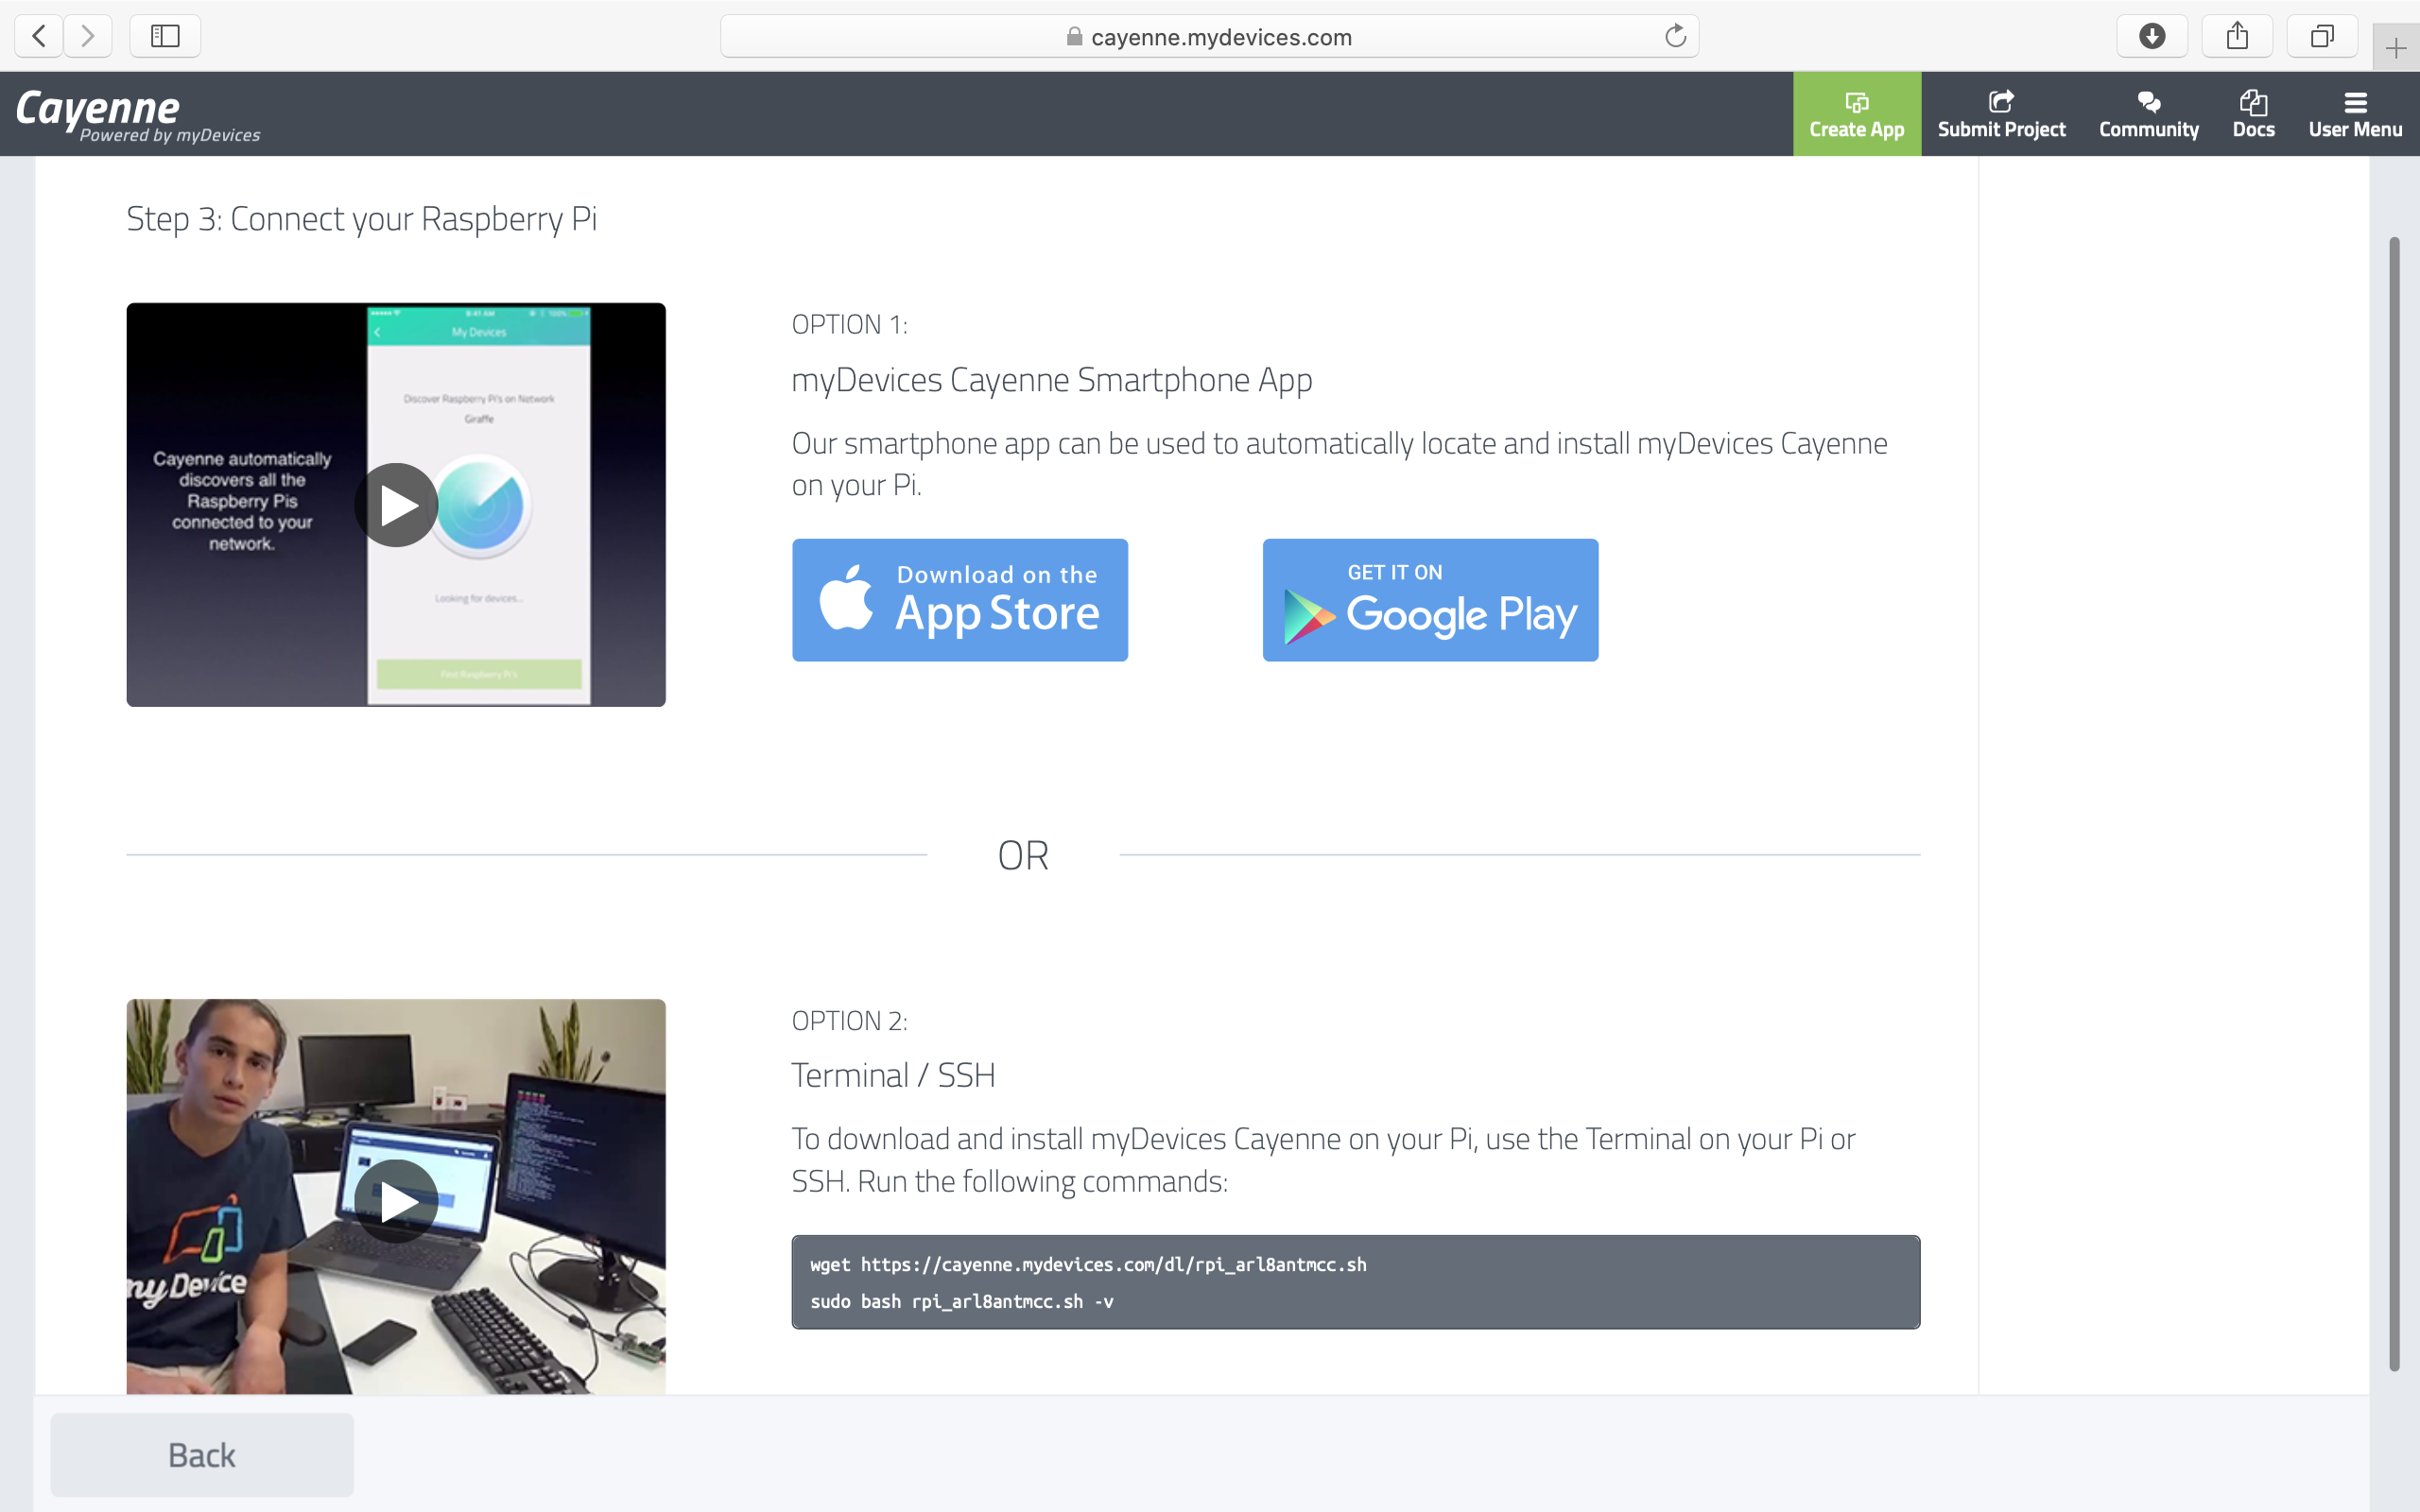The width and height of the screenshot is (2420, 1512).
Task: Click the Create App button
Action: click(x=1856, y=114)
